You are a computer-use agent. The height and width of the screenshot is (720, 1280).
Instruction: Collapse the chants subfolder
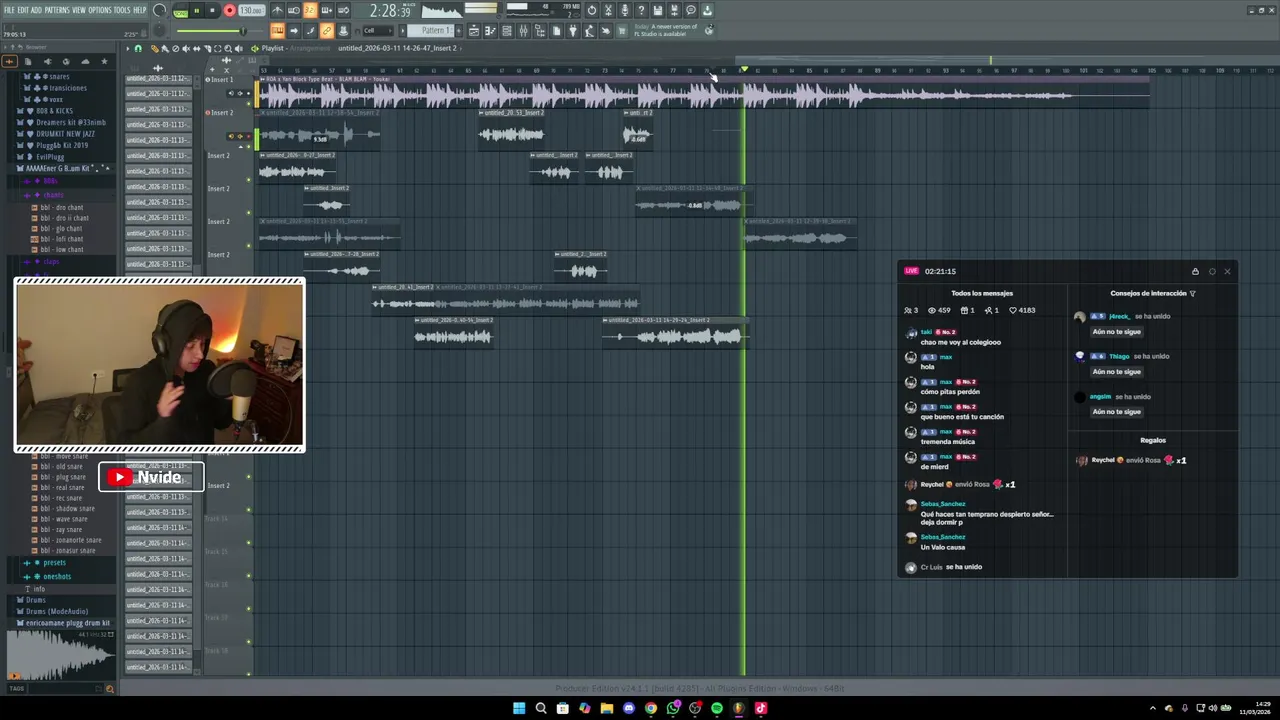coord(53,195)
